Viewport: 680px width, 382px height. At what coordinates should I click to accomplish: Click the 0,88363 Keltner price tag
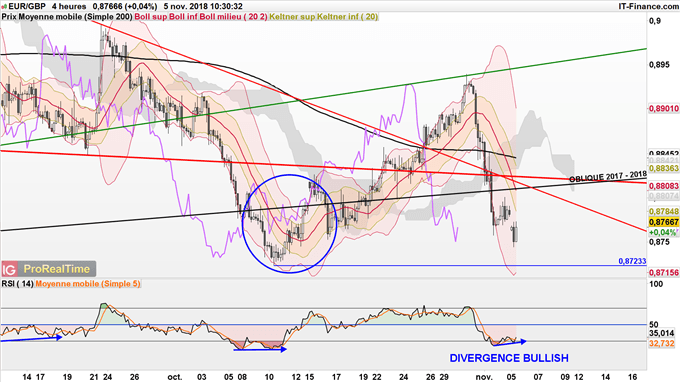664,168
